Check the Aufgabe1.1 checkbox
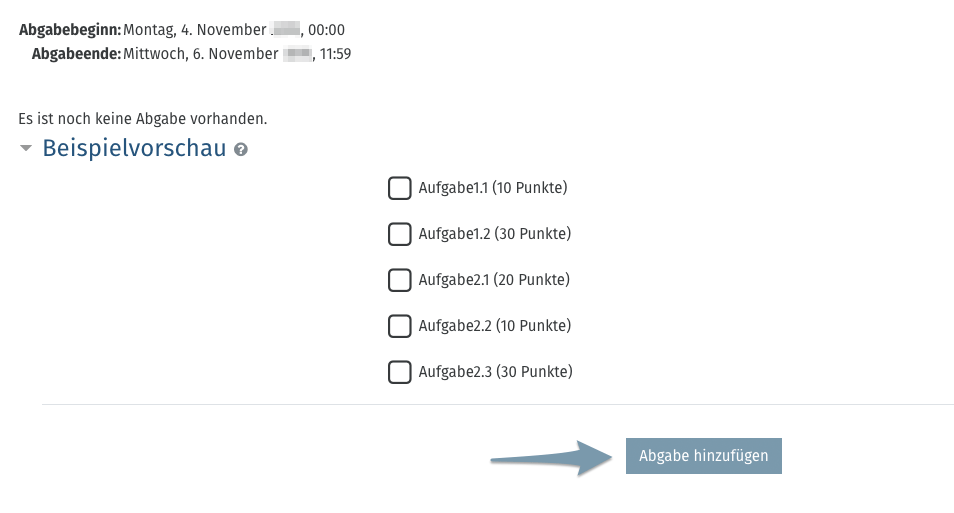This screenshot has width=954, height=513. coord(399,188)
